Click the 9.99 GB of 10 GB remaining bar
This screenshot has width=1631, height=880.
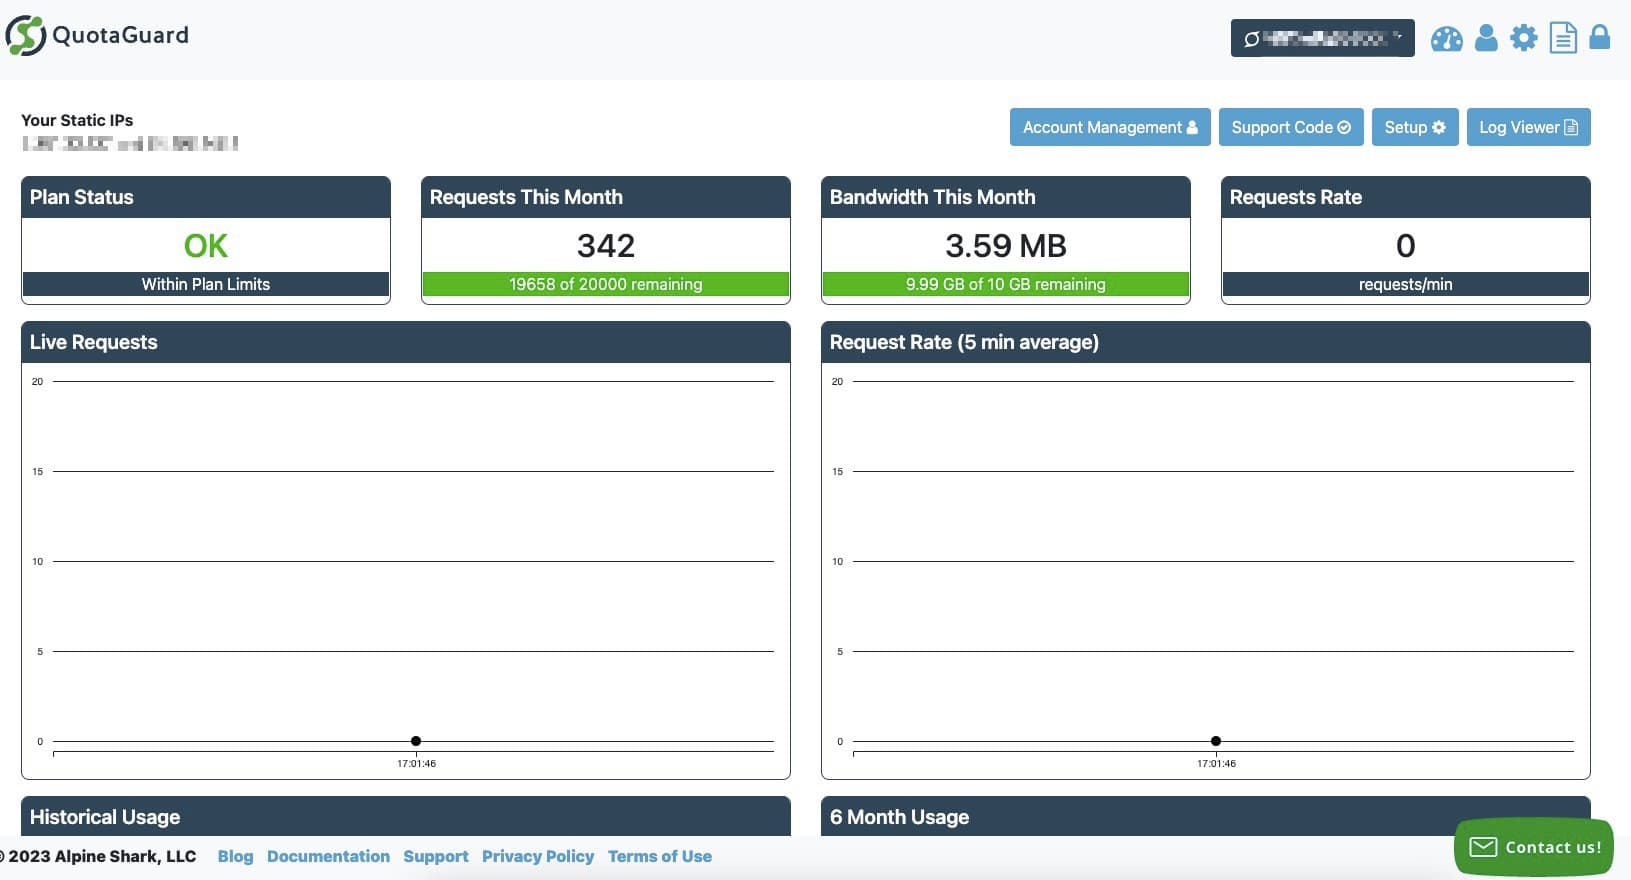tap(1006, 284)
